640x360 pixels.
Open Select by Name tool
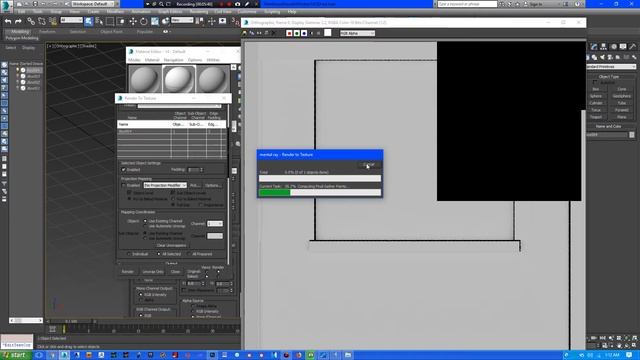(x=99, y=21)
